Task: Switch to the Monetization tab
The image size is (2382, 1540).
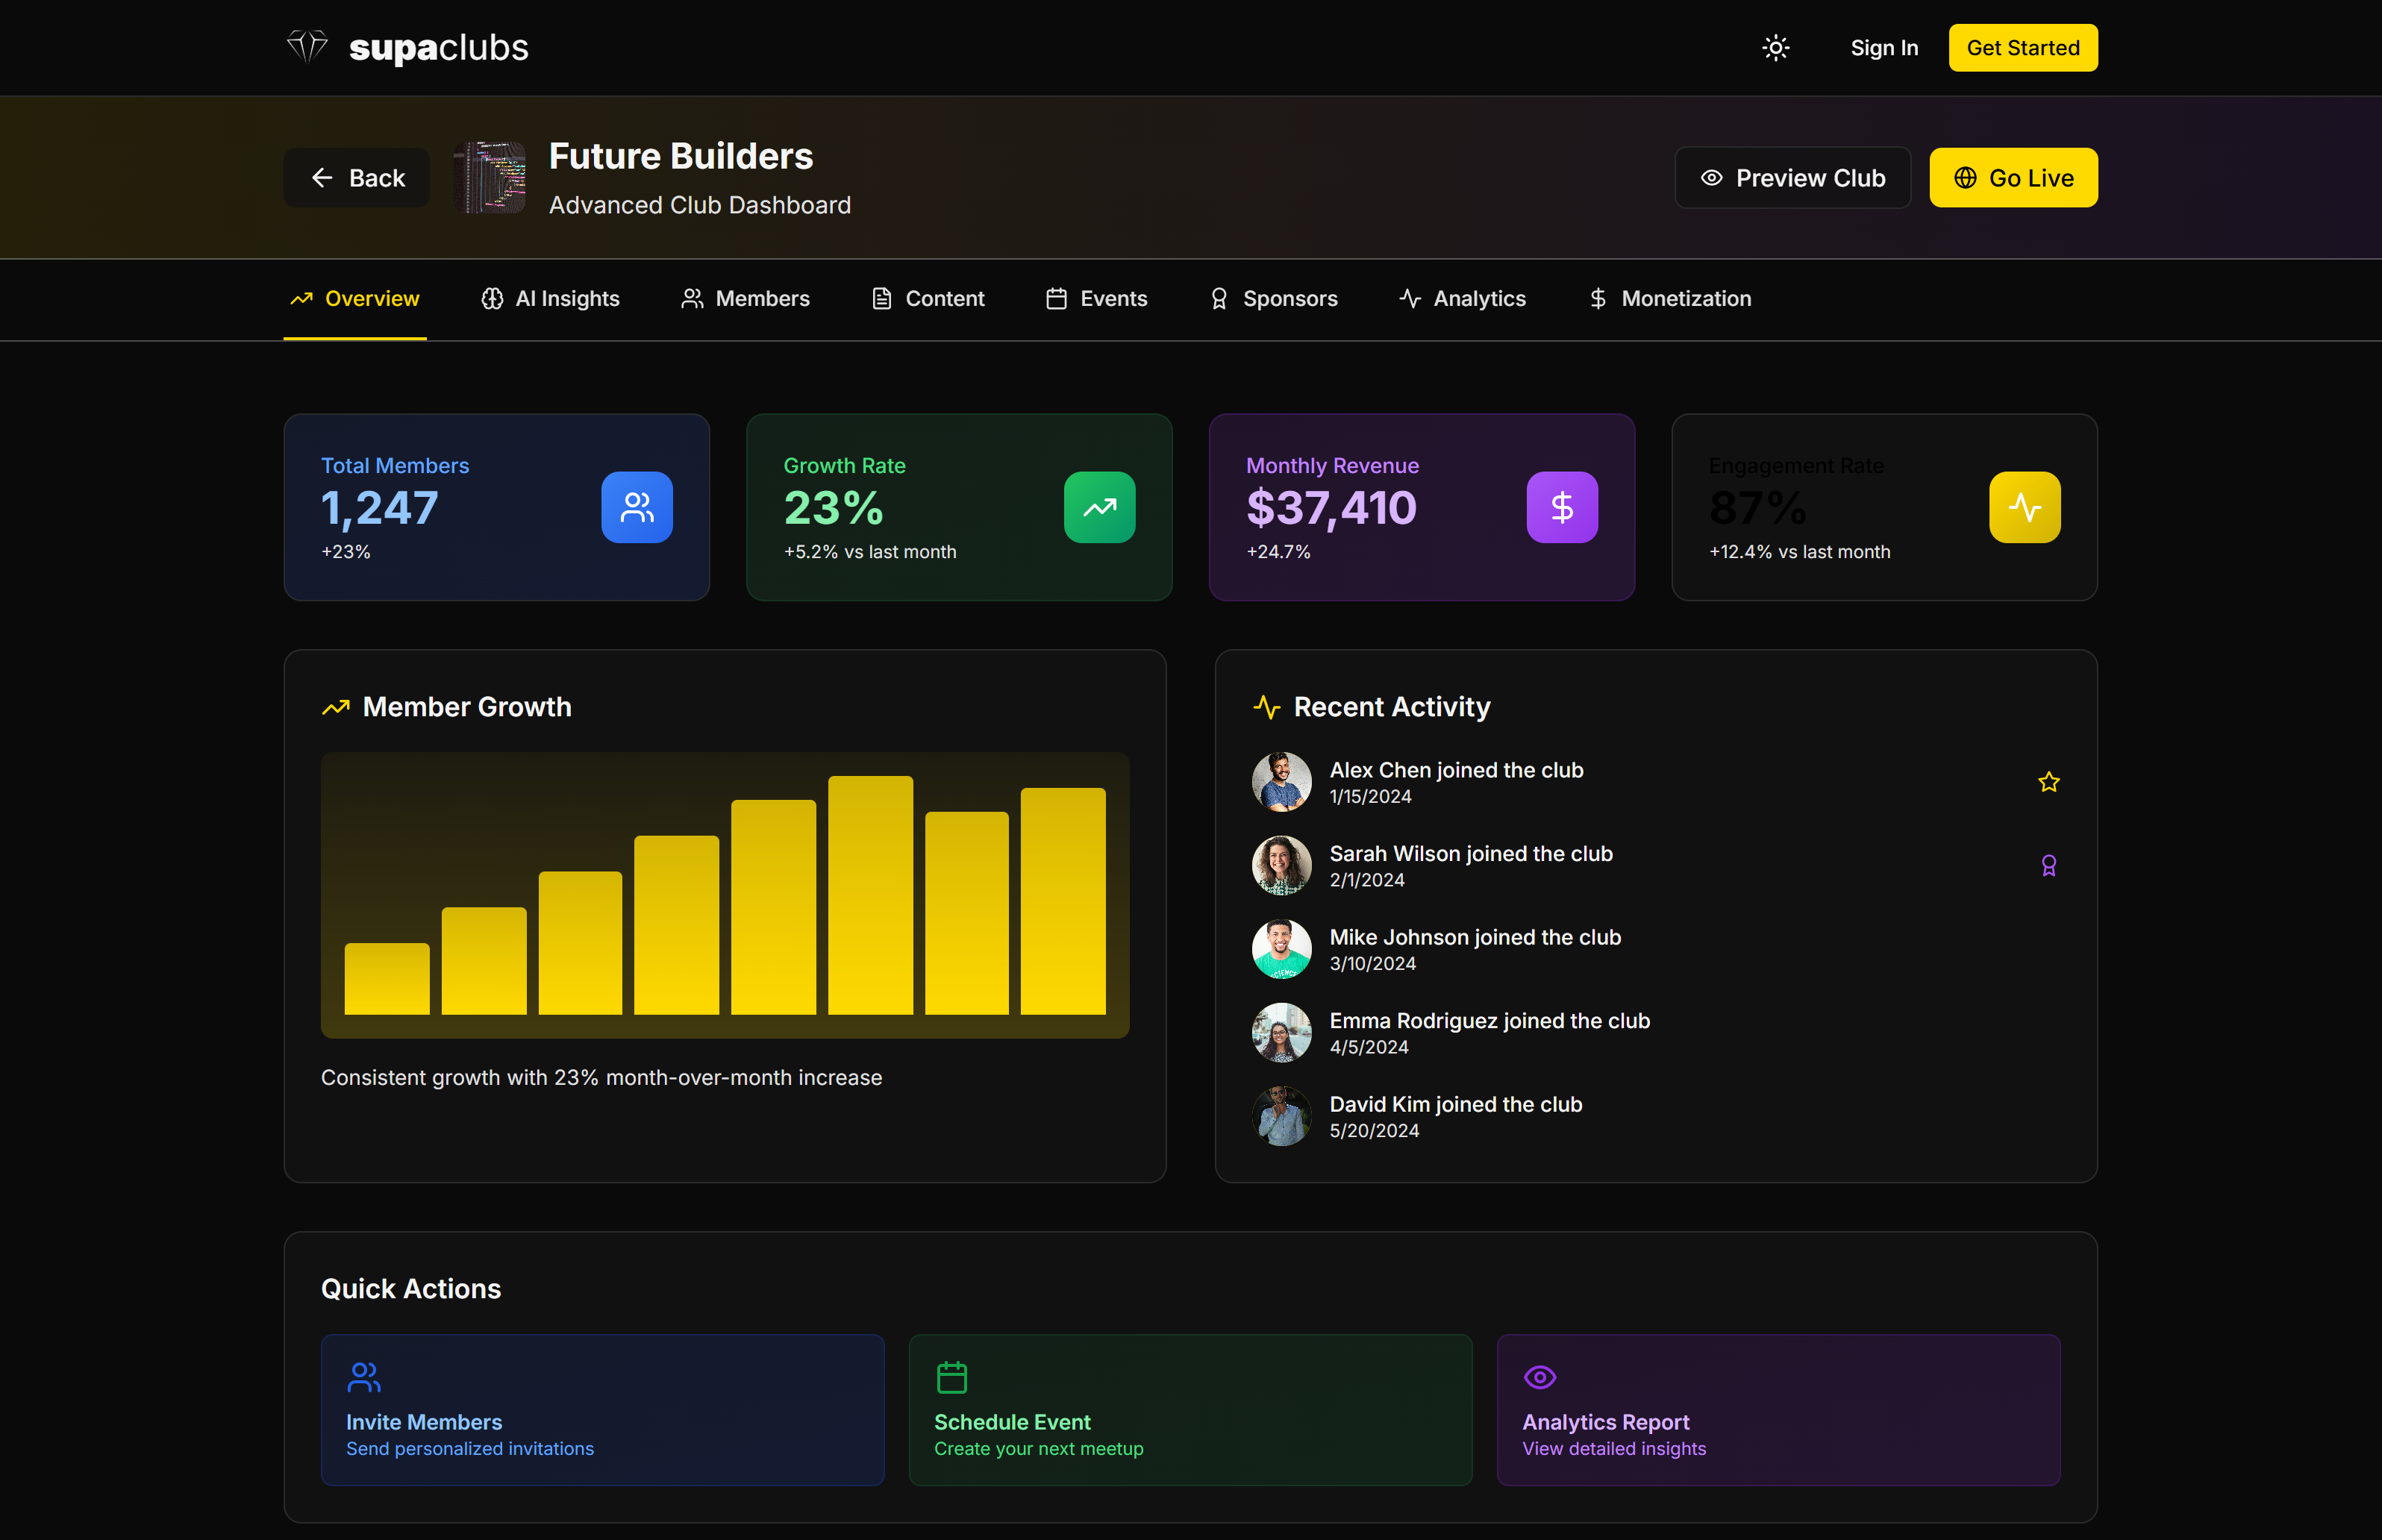Action: point(1669,299)
